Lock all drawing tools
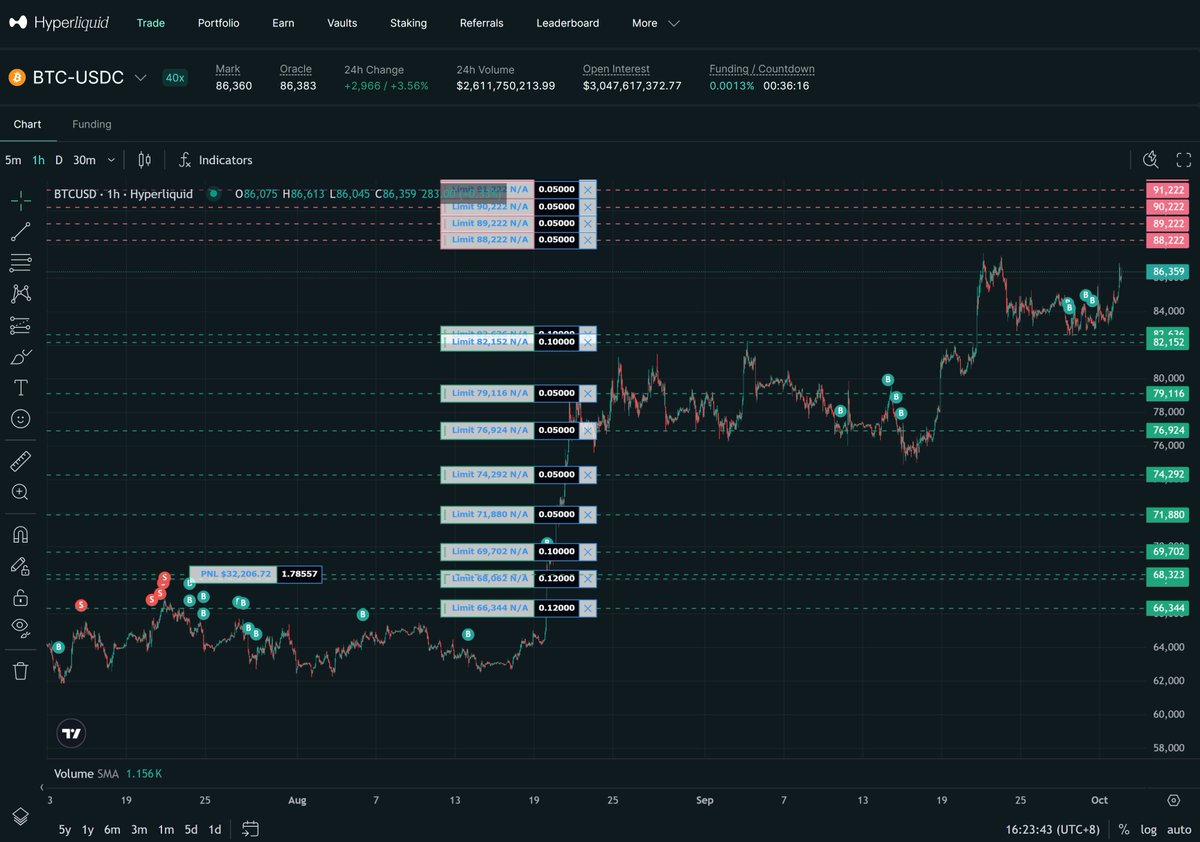This screenshot has width=1200, height=842. [x=20, y=597]
